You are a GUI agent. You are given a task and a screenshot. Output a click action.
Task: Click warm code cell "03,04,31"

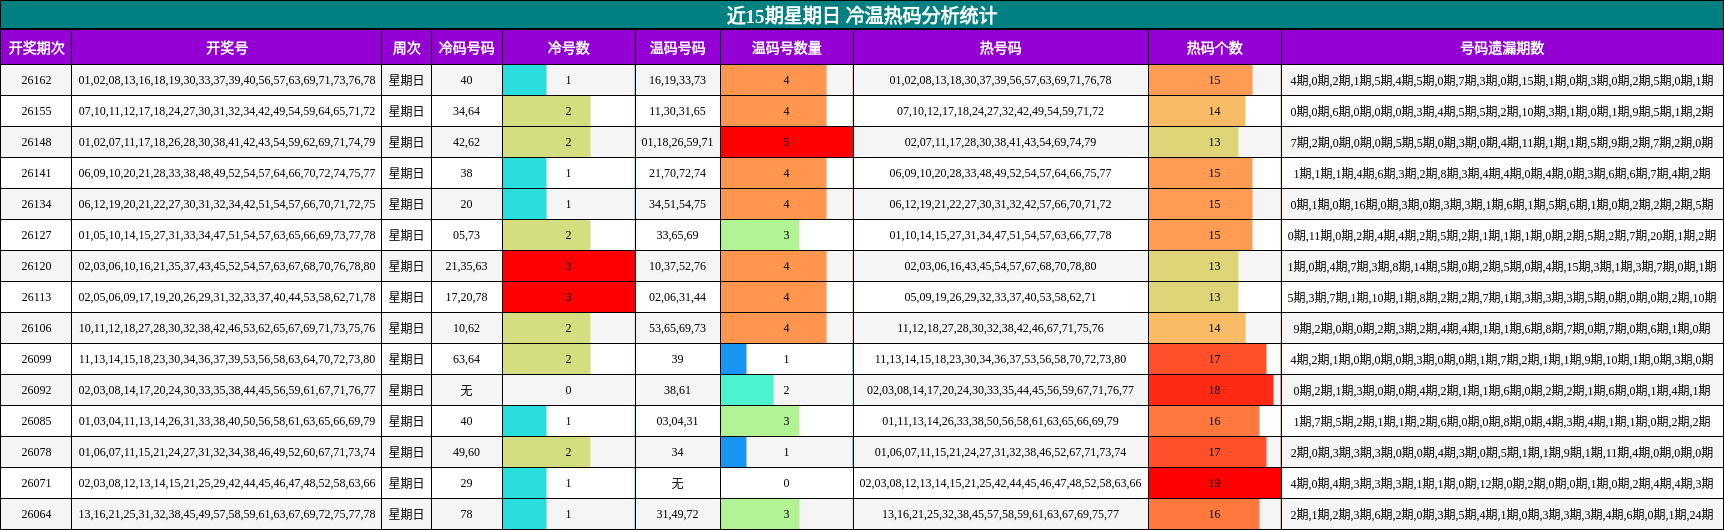click(677, 421)
